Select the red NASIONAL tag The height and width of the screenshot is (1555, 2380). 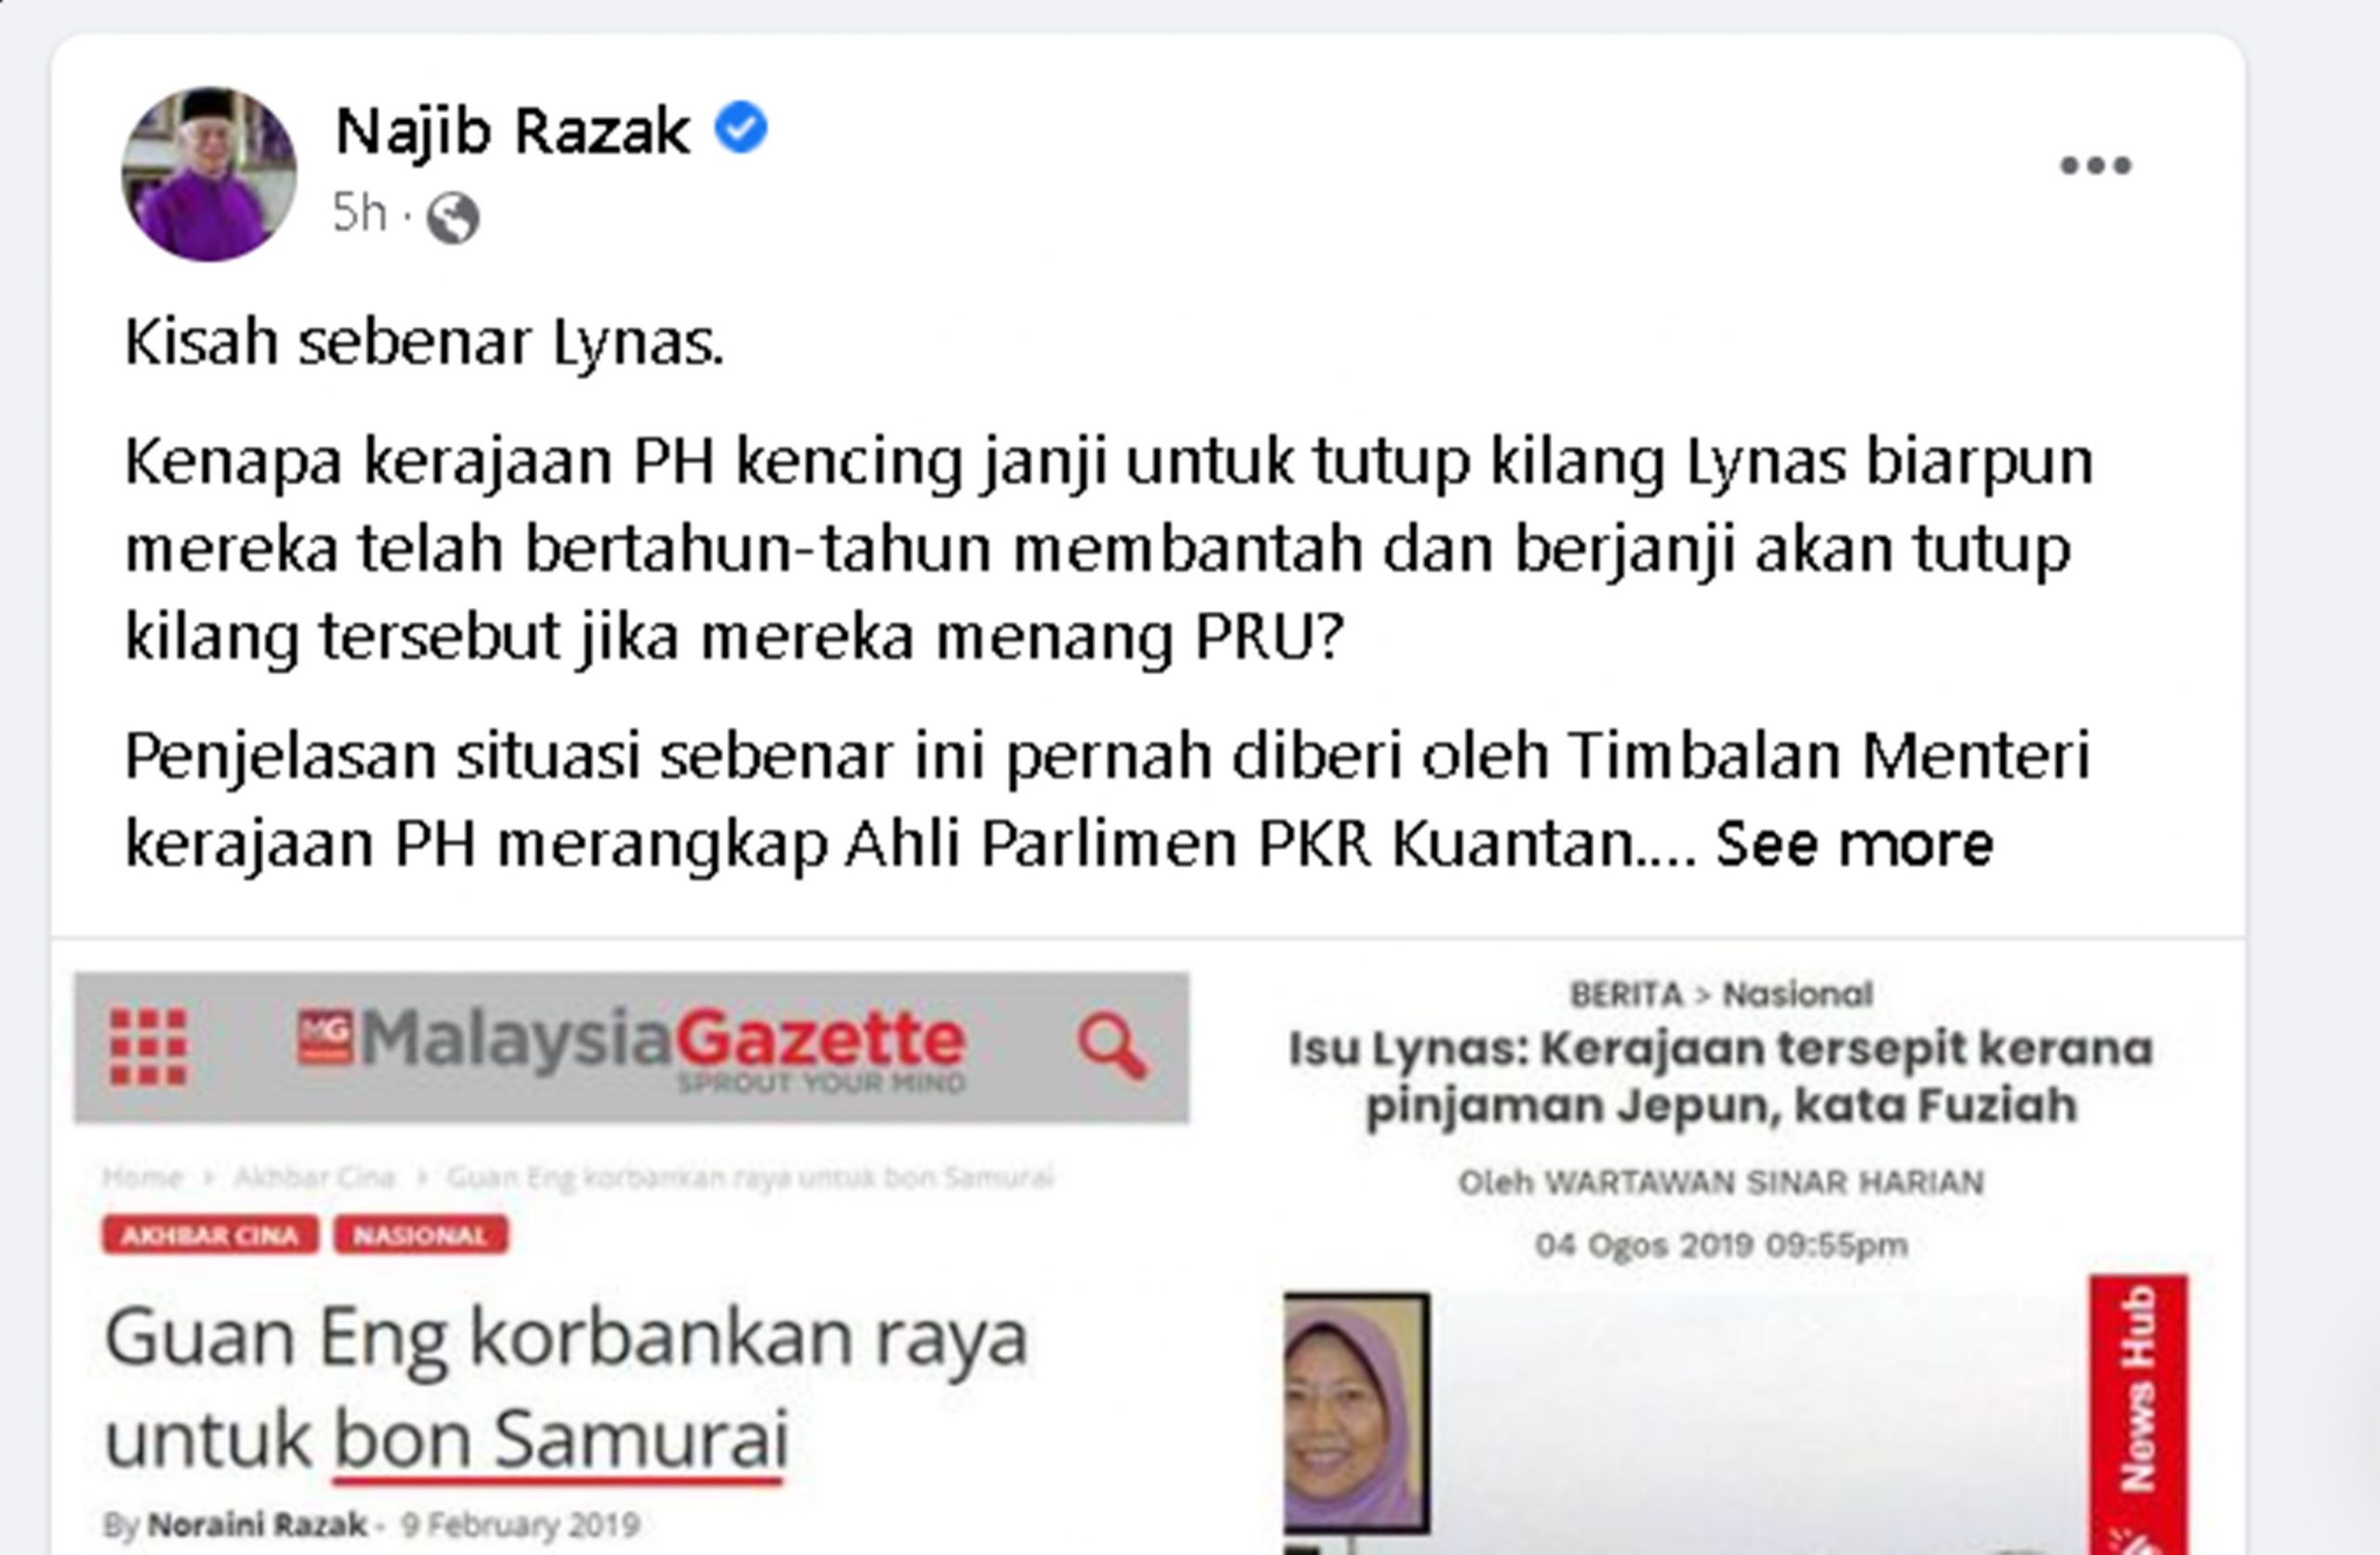tap(420, 1235)
